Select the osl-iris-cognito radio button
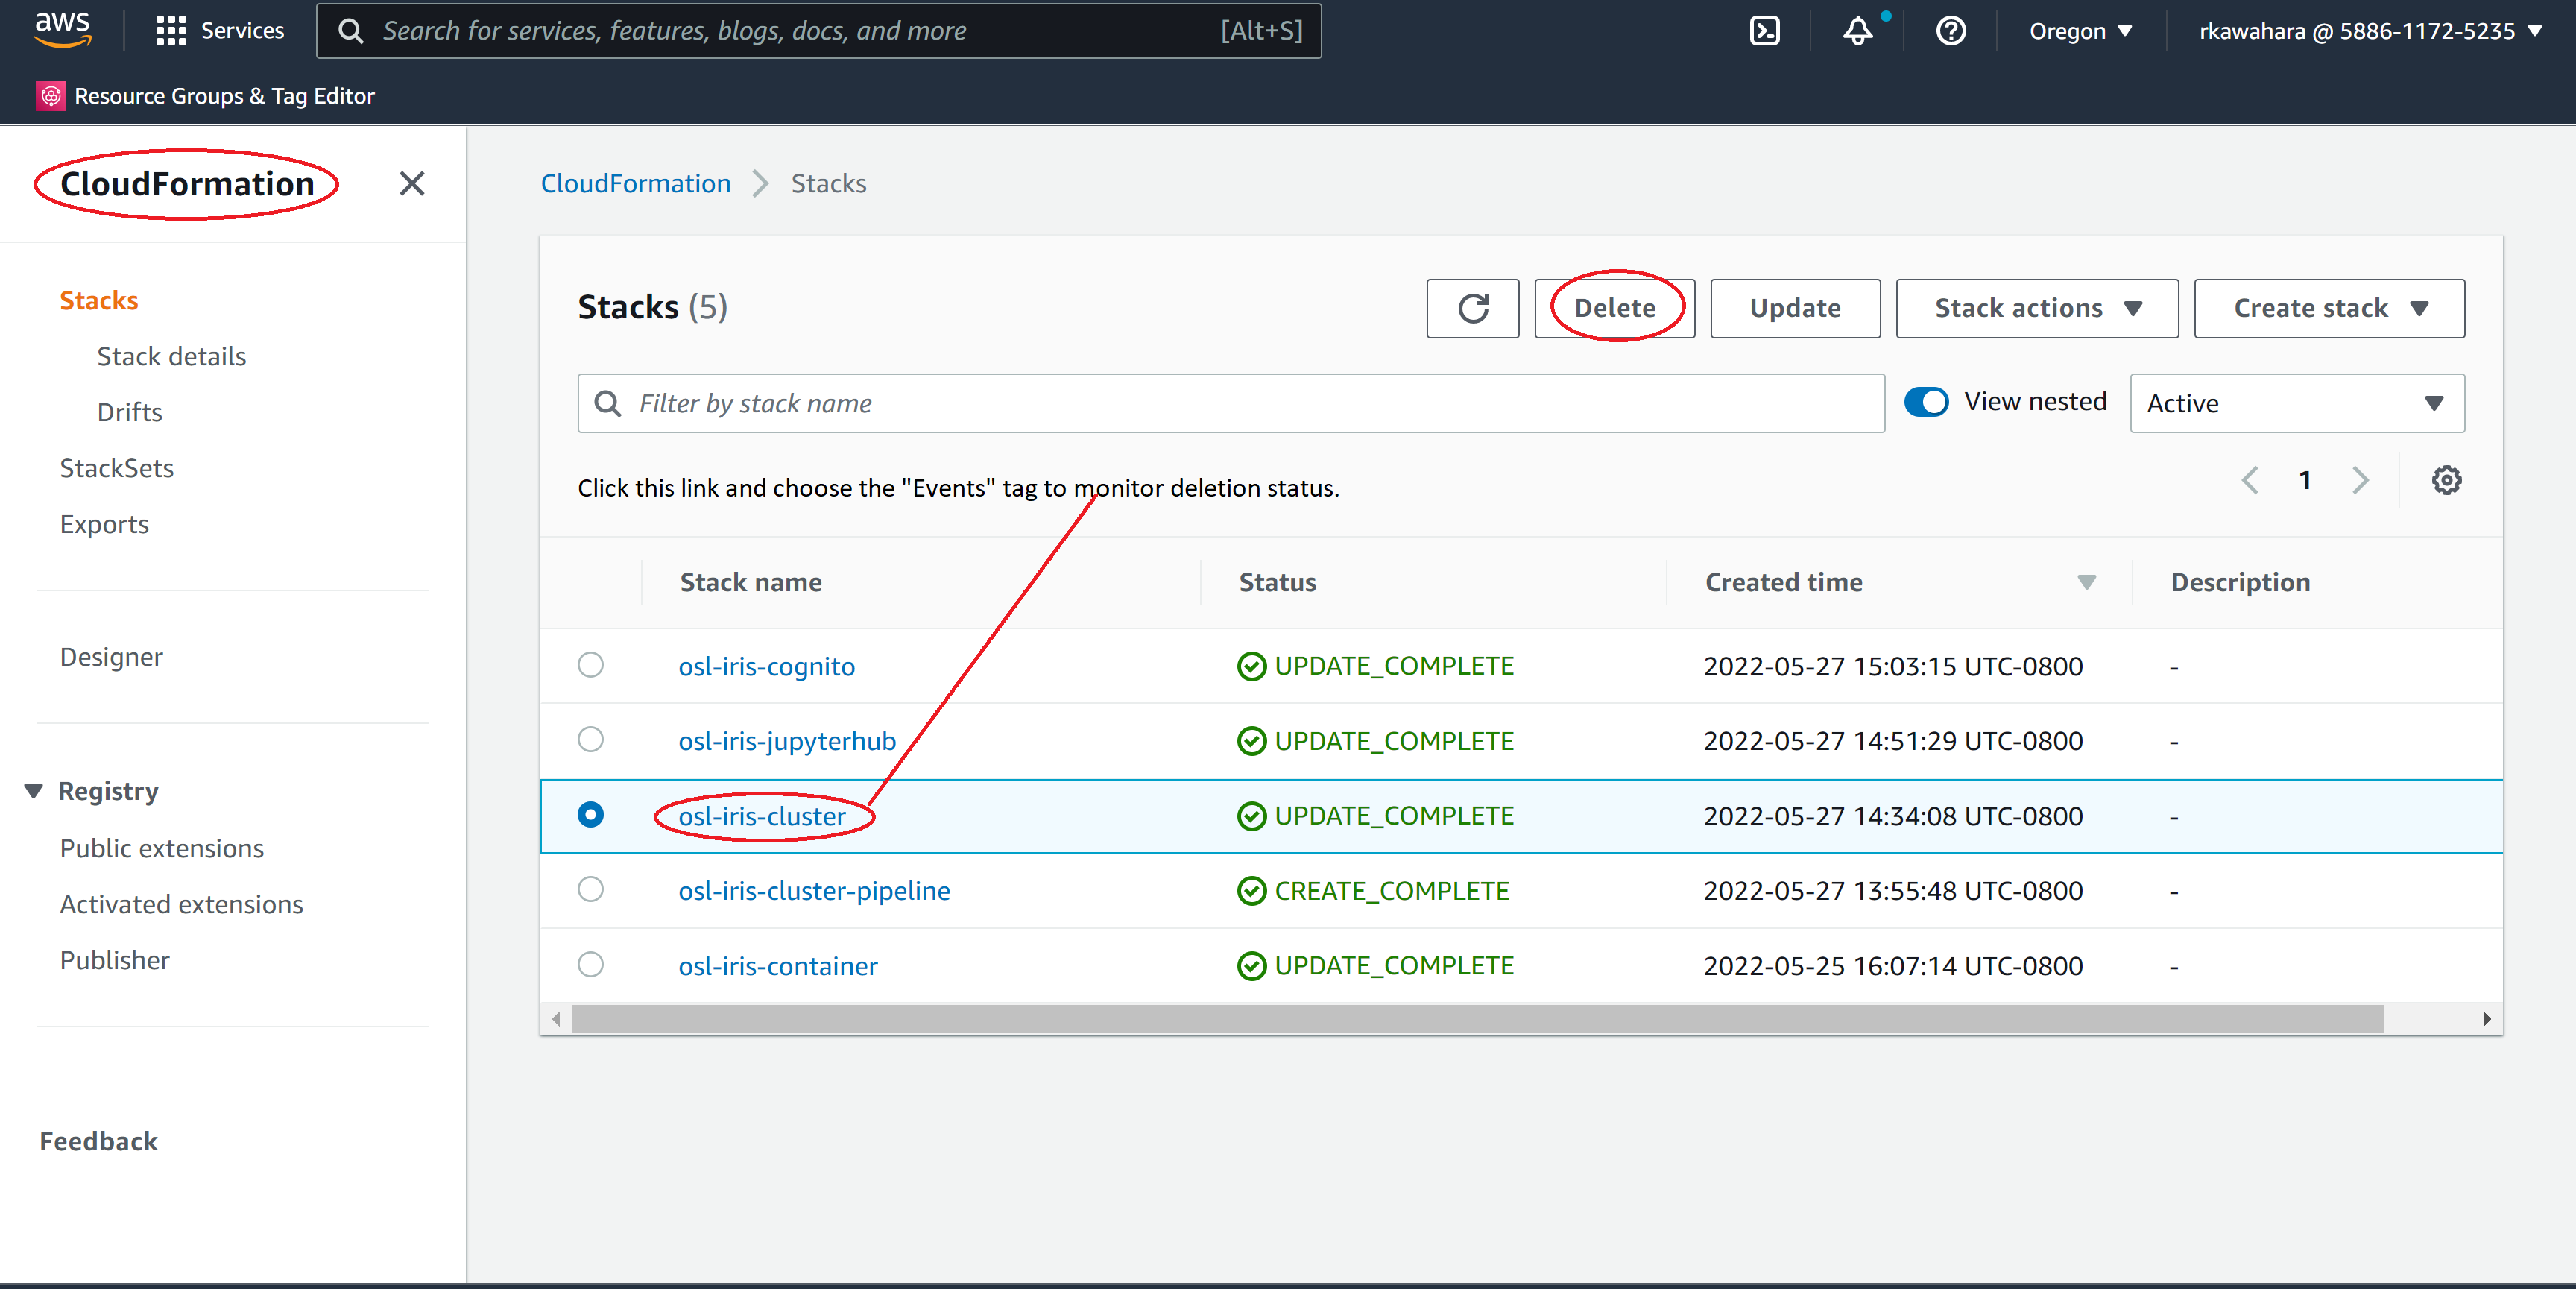 591,665
